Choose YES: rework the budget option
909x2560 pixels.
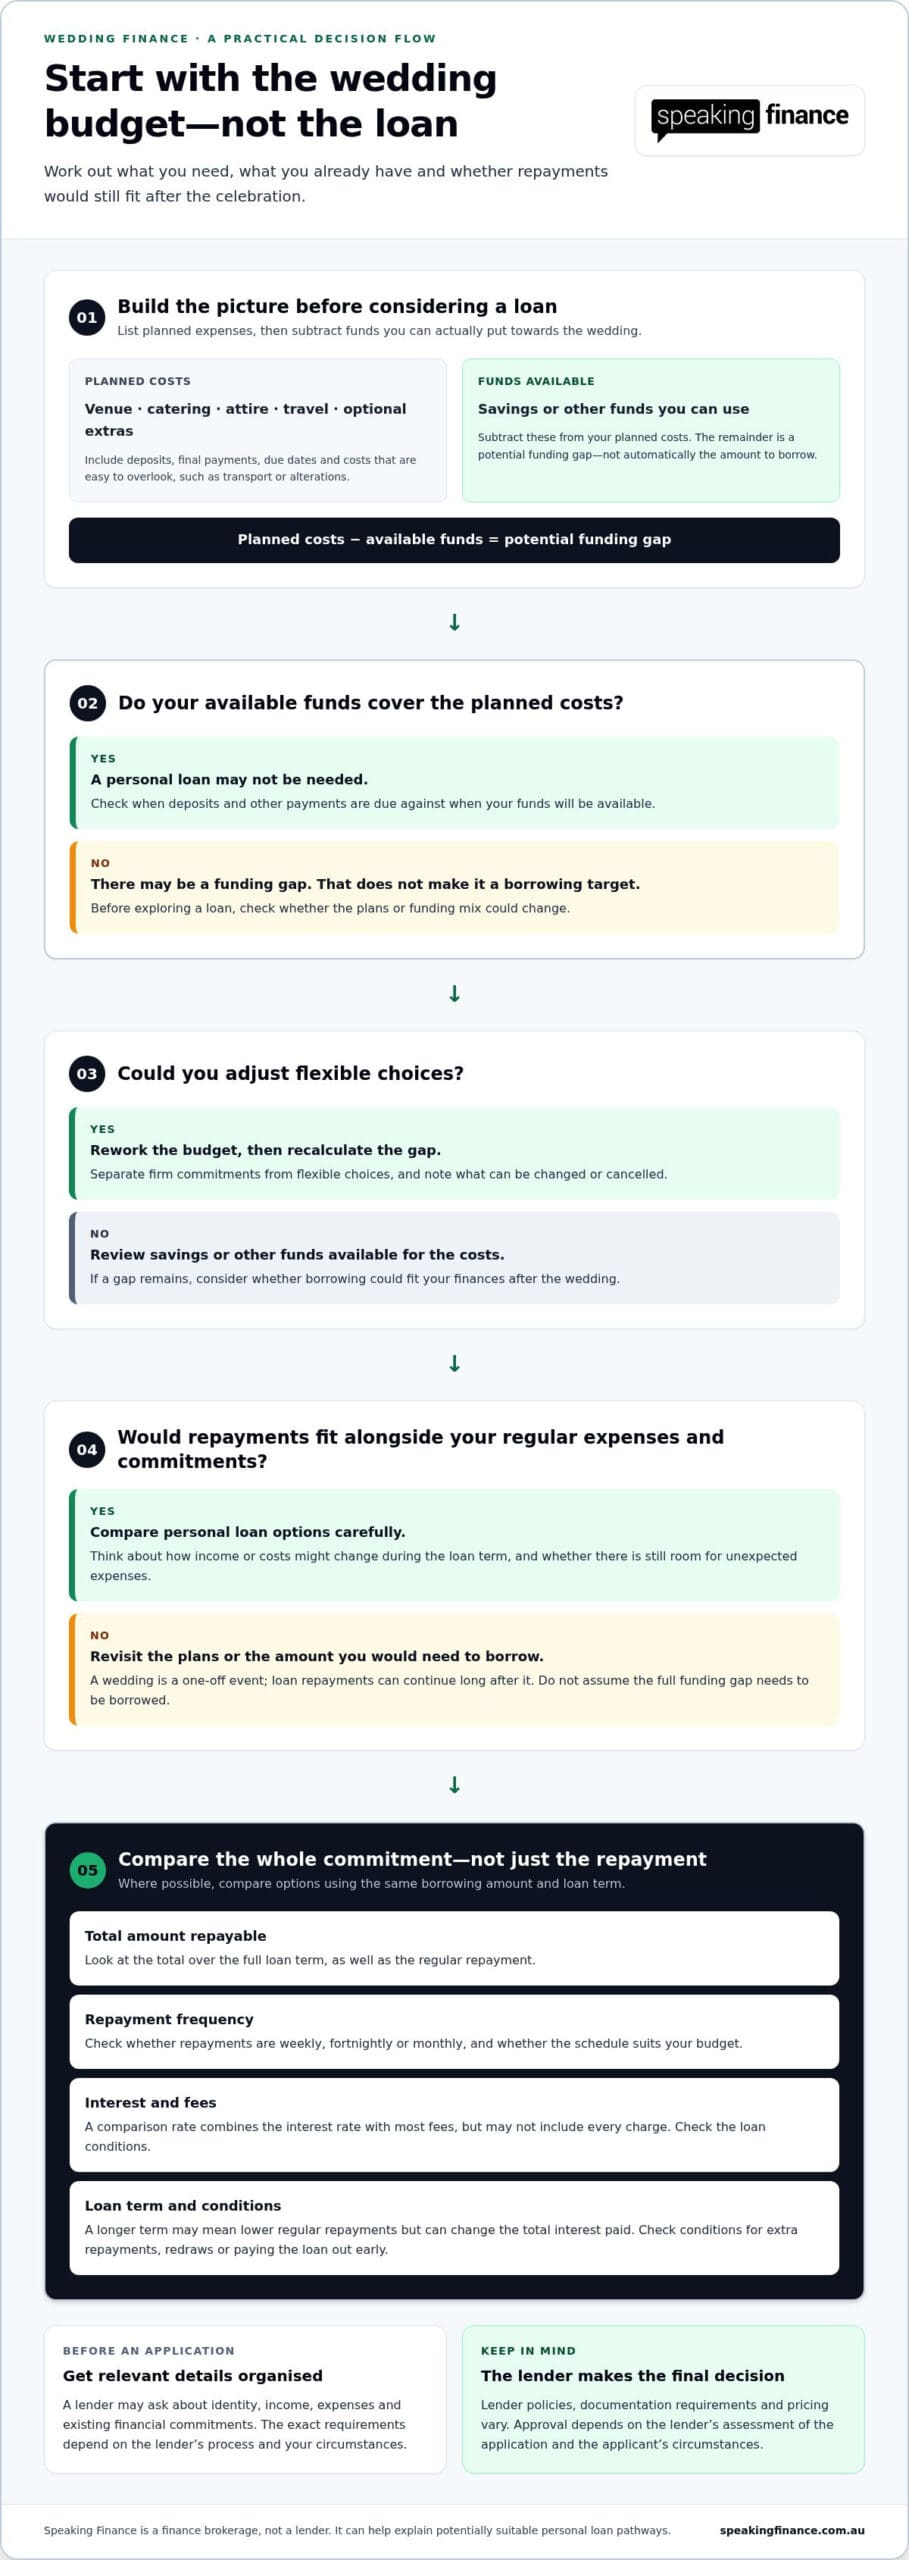pos(454,1153)
